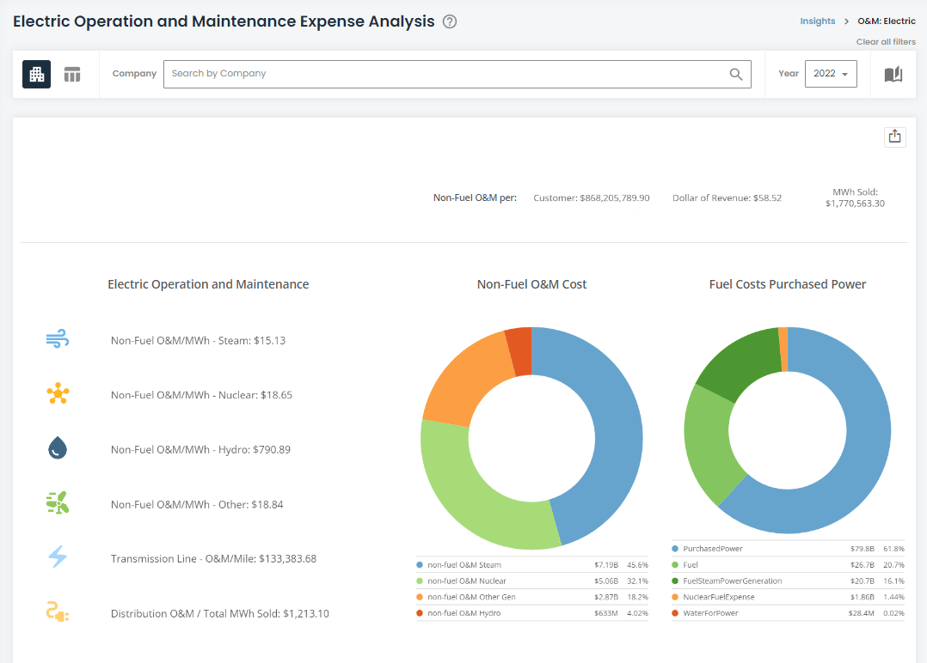Click the orange NuclearFuelExpense legend dot

(x=675, y=597)
